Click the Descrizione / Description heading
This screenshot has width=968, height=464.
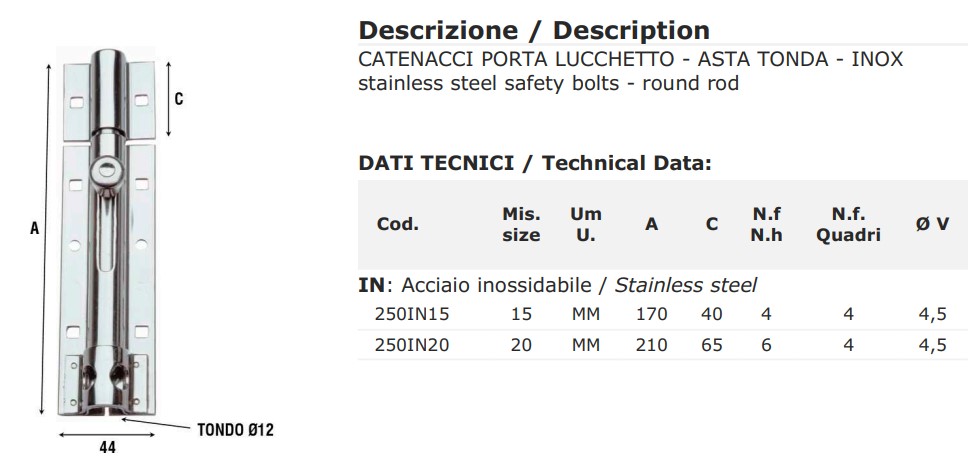click(534, 30)
